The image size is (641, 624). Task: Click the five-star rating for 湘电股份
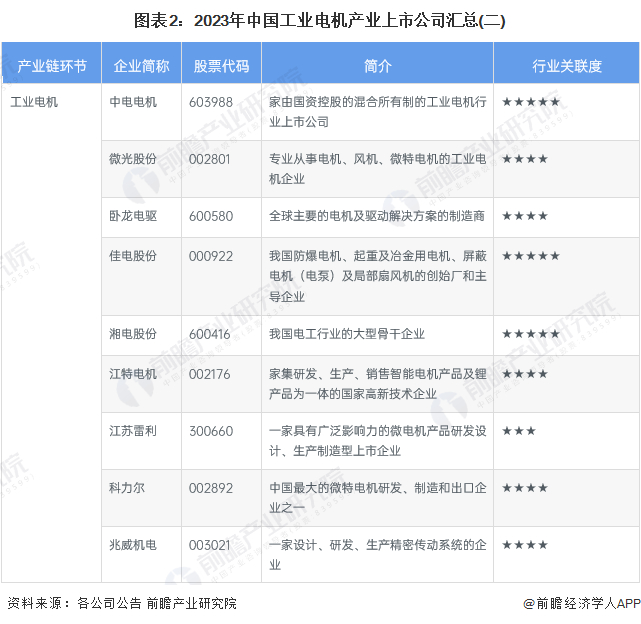(x=531, y=334)
